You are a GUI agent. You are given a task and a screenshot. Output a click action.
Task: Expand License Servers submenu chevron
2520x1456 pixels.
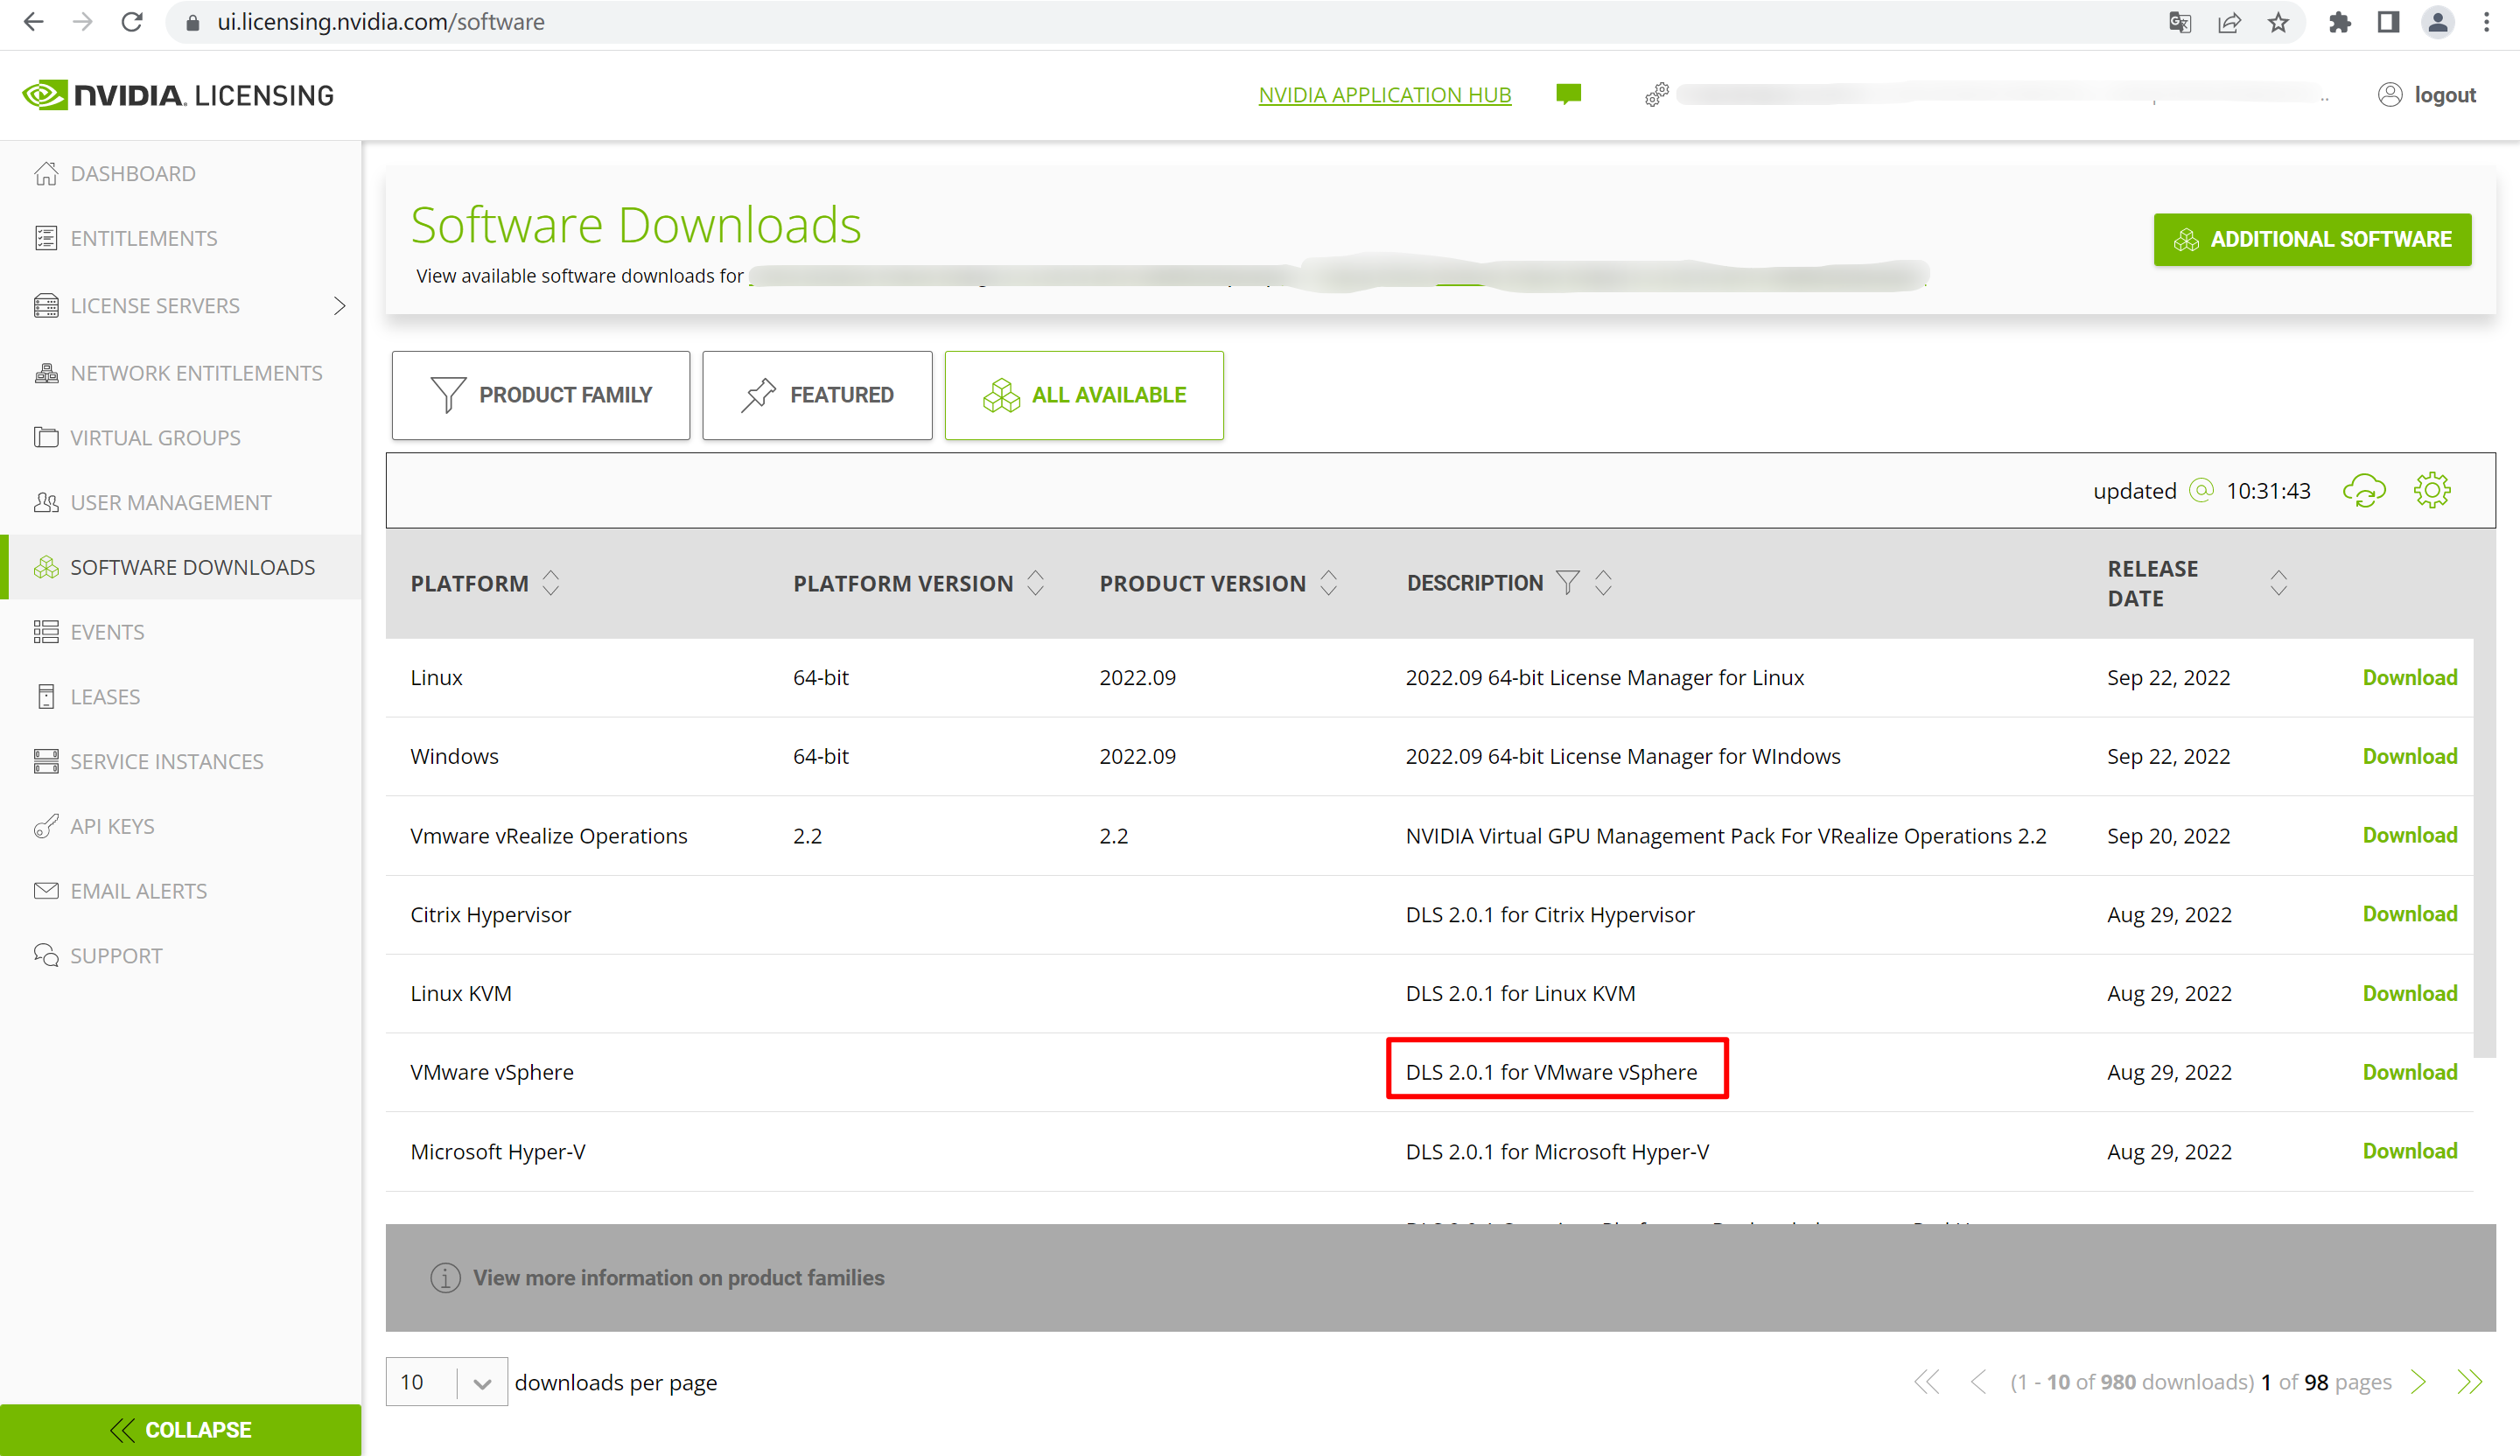click(339, 306)
